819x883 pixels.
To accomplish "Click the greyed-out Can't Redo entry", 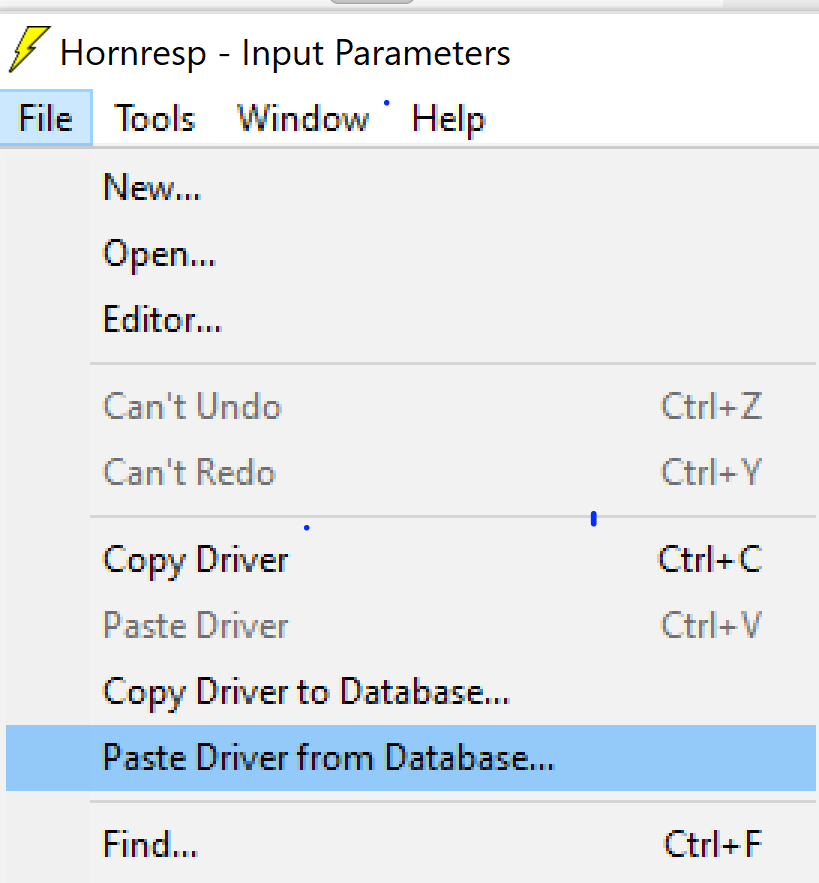I will 189,472.
